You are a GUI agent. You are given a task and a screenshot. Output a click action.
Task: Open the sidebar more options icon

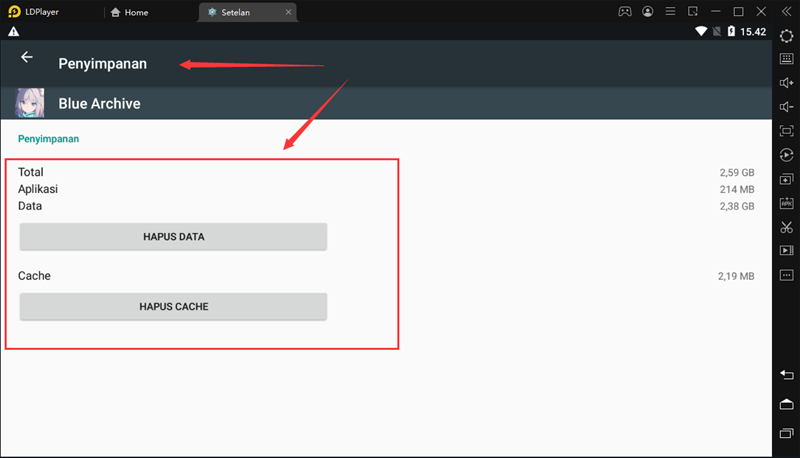[x=786, y=275]
